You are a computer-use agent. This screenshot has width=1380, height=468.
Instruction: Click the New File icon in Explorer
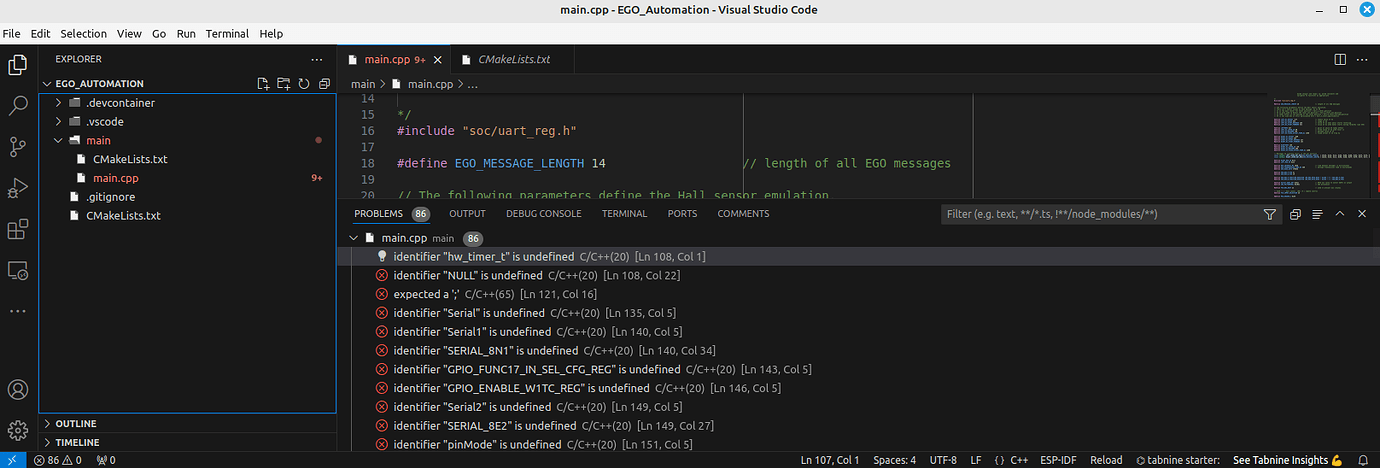tap(263, 84)
